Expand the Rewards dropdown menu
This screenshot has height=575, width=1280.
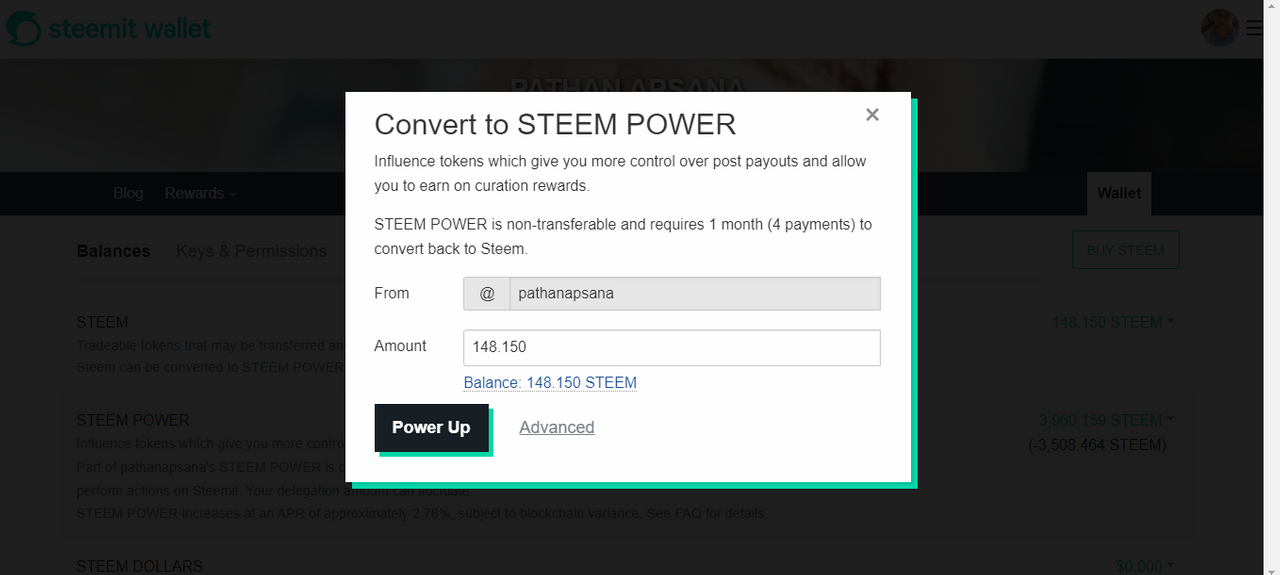click(x=200, y=193)
